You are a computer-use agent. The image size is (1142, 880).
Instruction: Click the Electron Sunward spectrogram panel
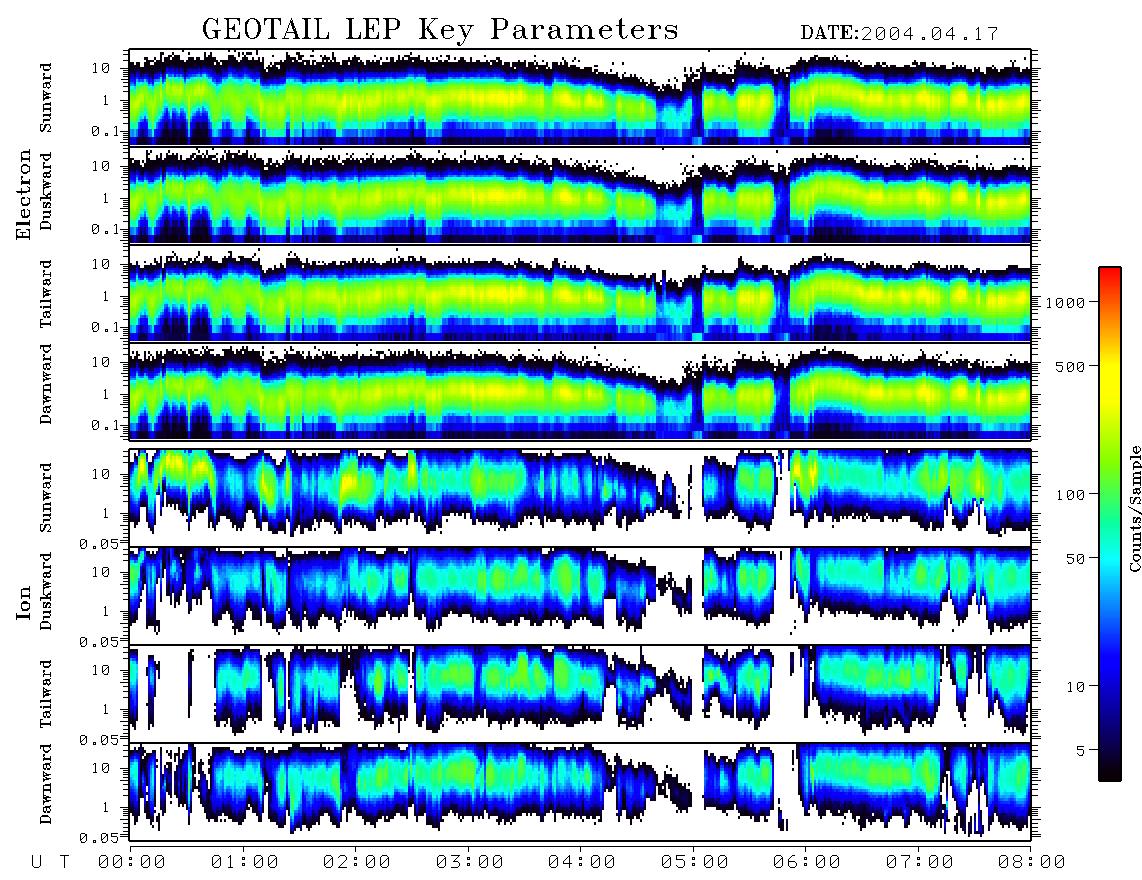coord(580,97)
